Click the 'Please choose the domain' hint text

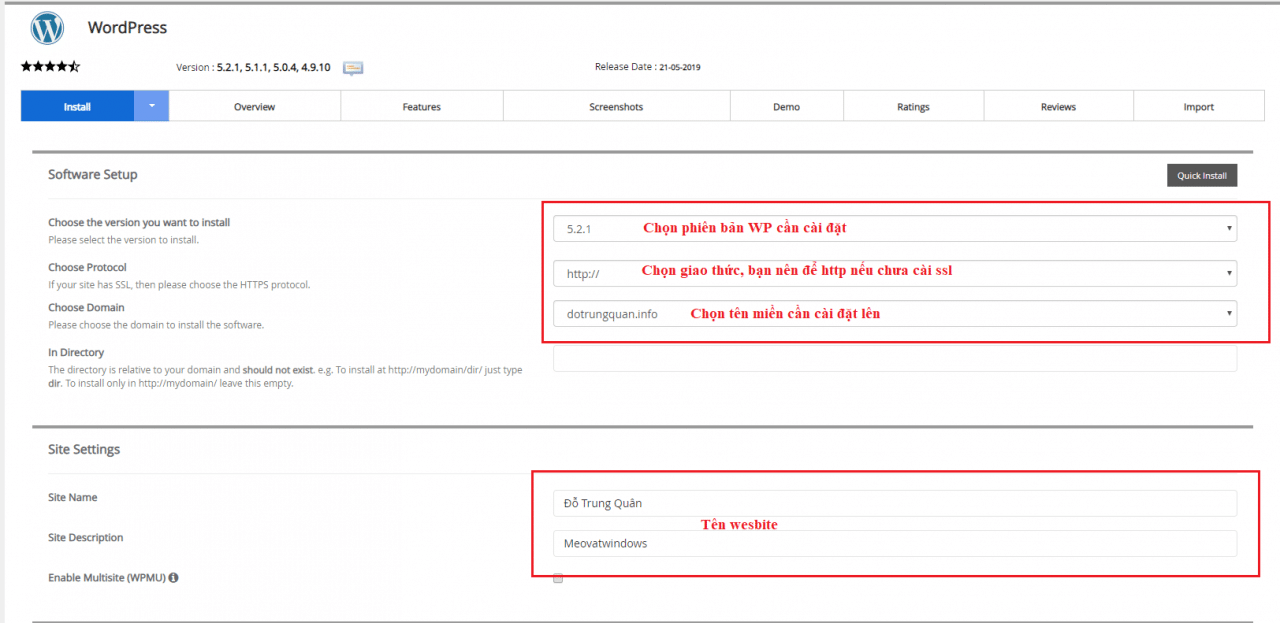(x=156, y=325)
